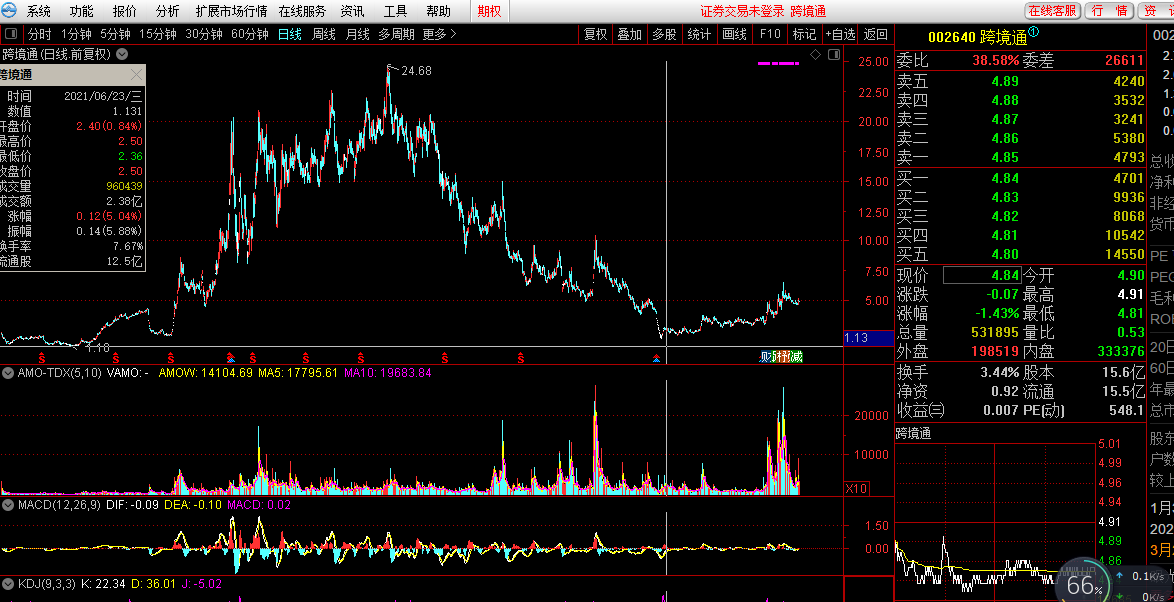Open the MACD indicator dropdown arrow
This screenshot has width=1174, height=602.
point(8,505)
